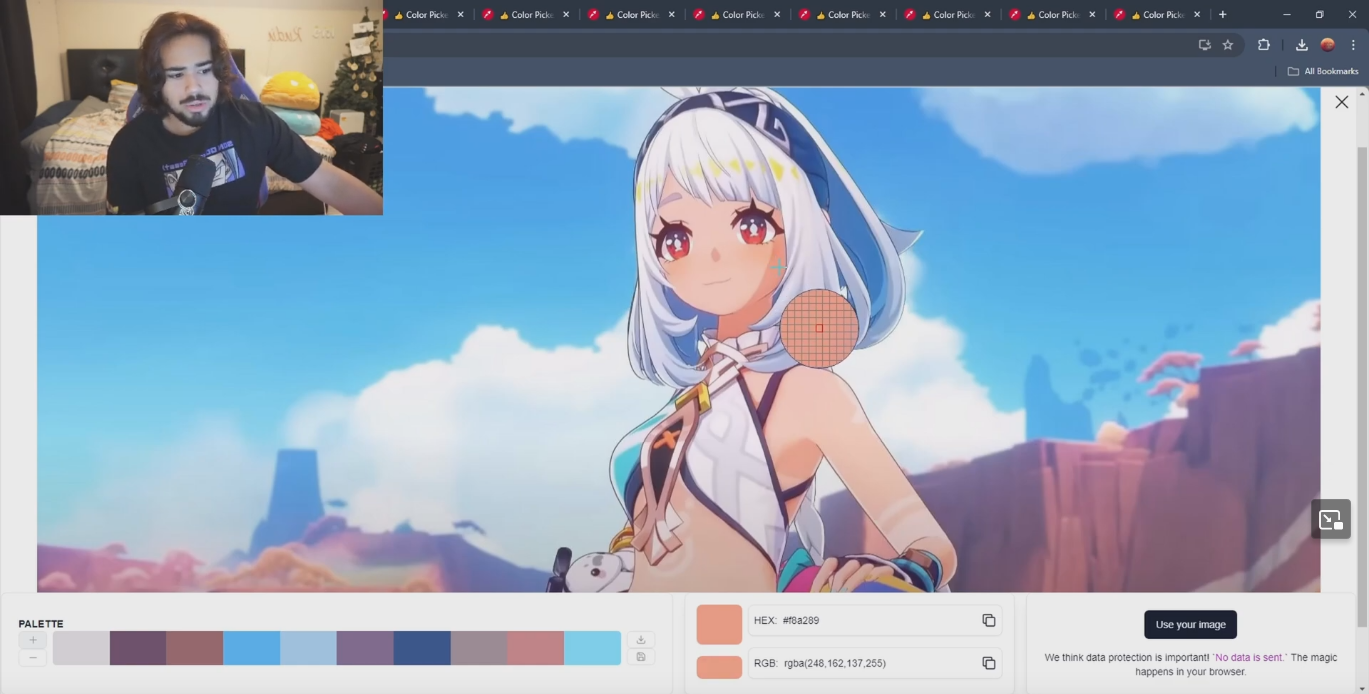
Task: Select the navy blue palette swatch
Action: pos(422,648)
